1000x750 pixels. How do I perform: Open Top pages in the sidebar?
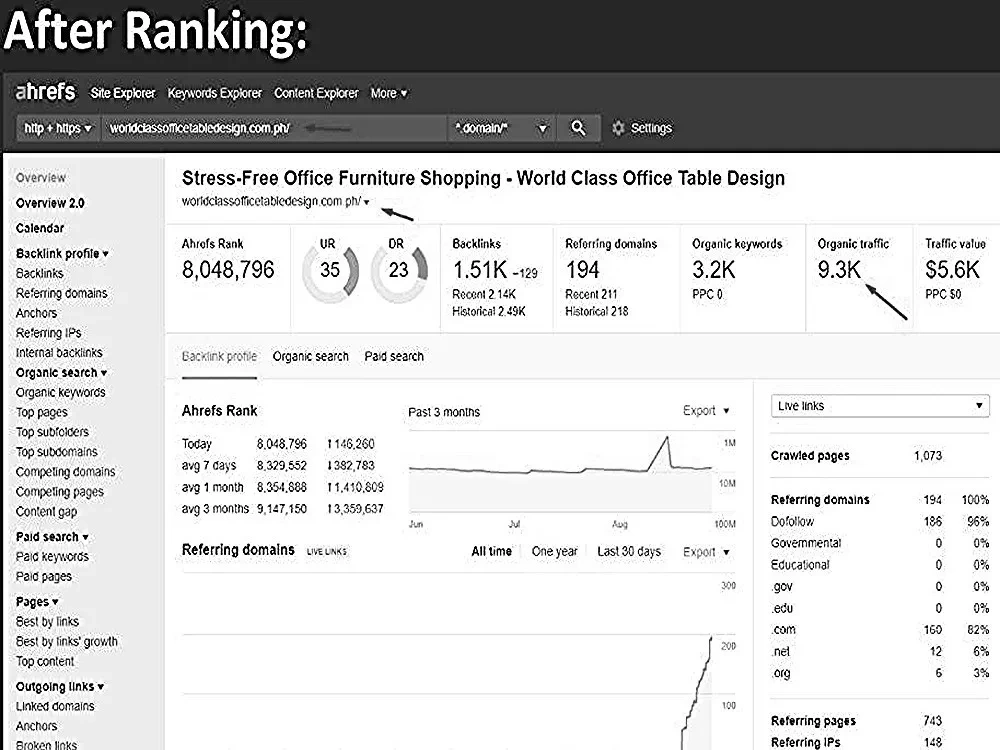click(x=41, y=413)
